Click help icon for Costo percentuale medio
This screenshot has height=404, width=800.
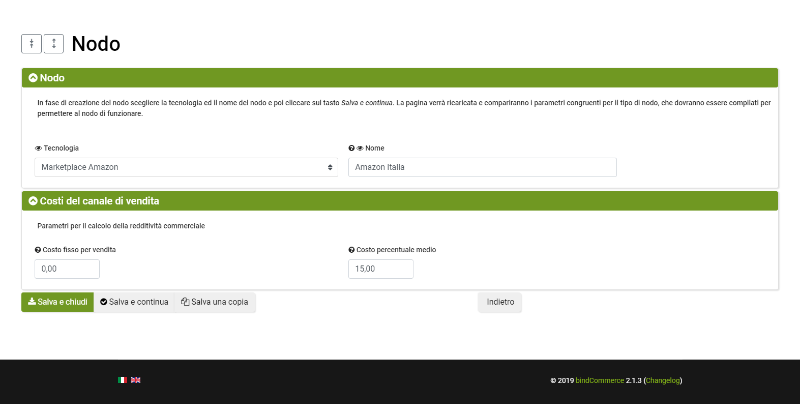tap(351, 250)
